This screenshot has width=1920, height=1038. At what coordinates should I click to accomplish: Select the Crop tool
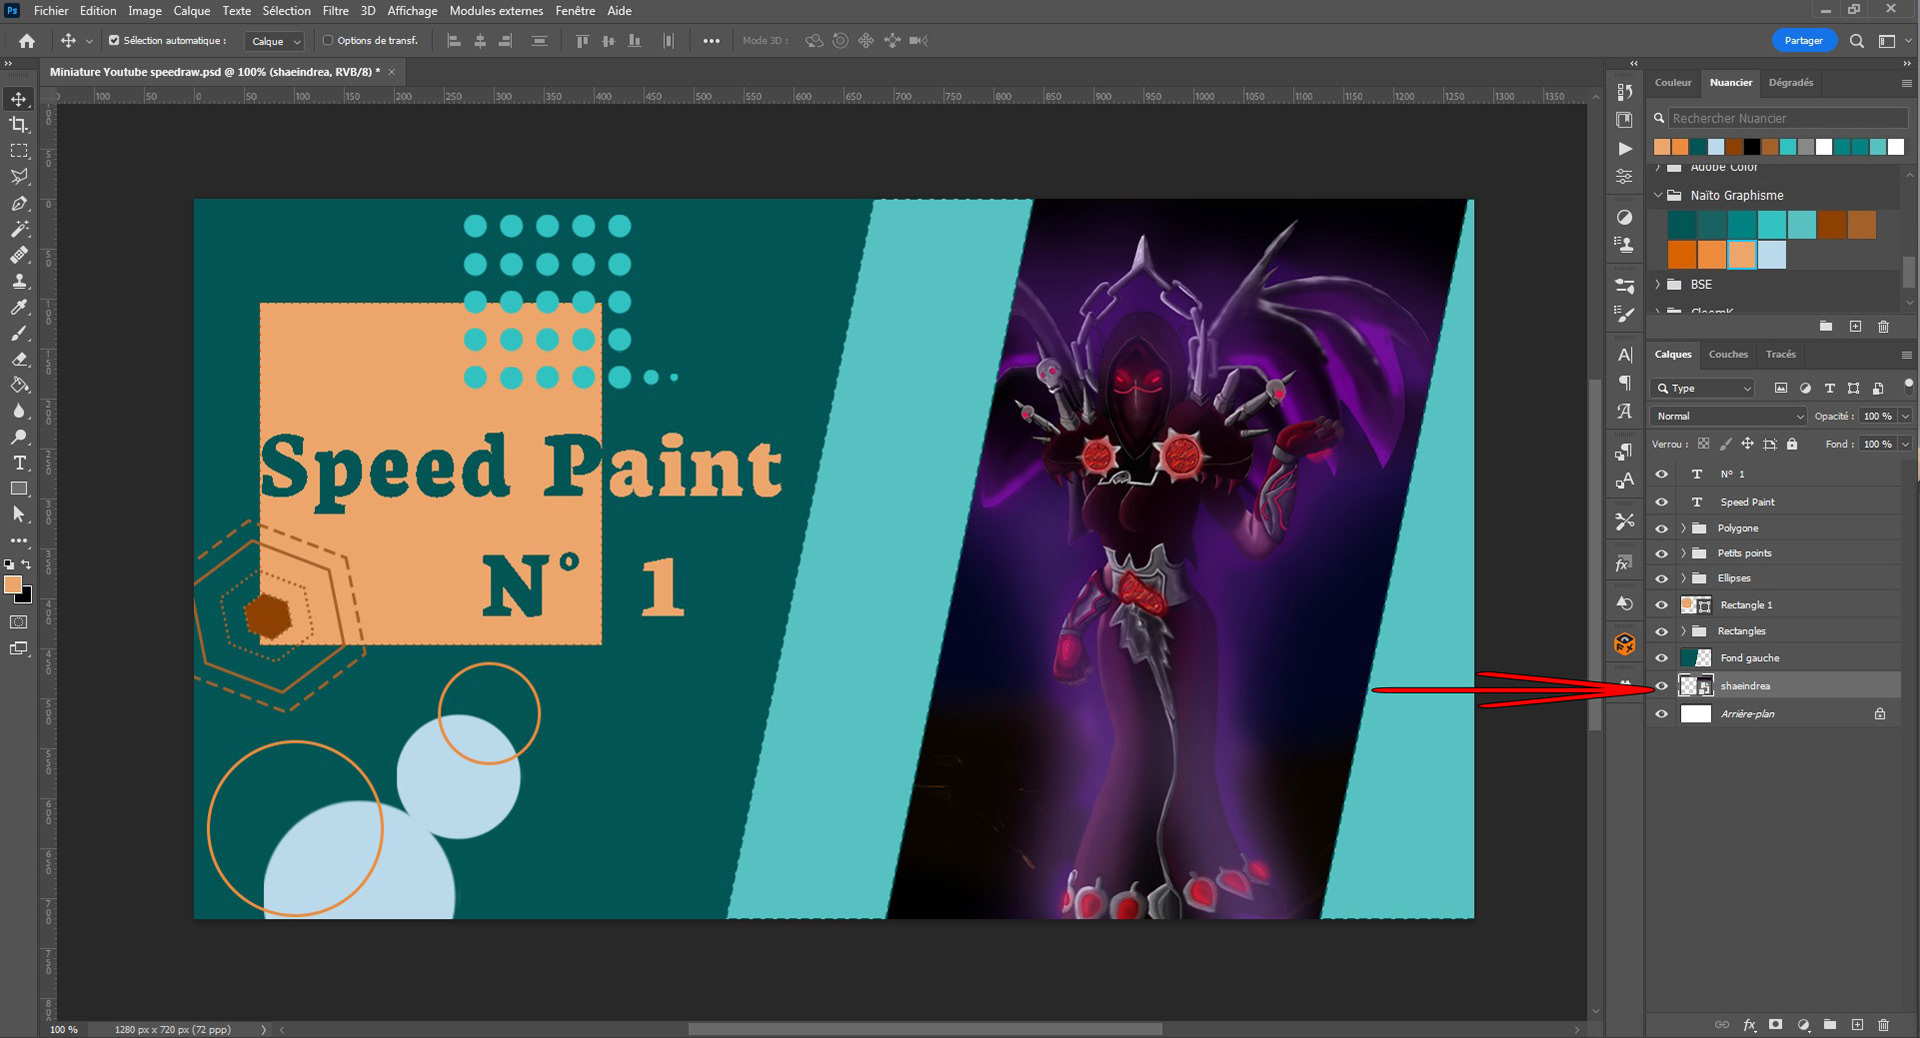(19, 125)
